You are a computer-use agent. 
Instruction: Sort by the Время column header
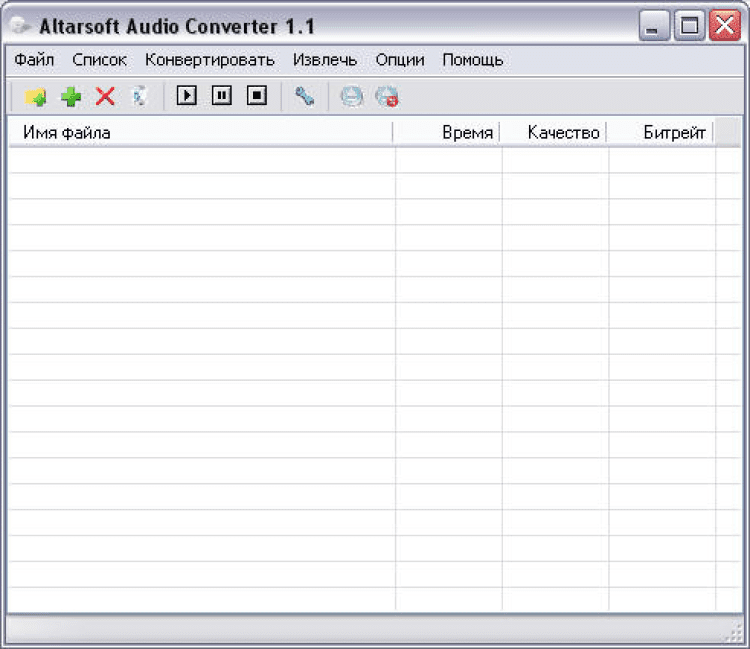point(446,132)
